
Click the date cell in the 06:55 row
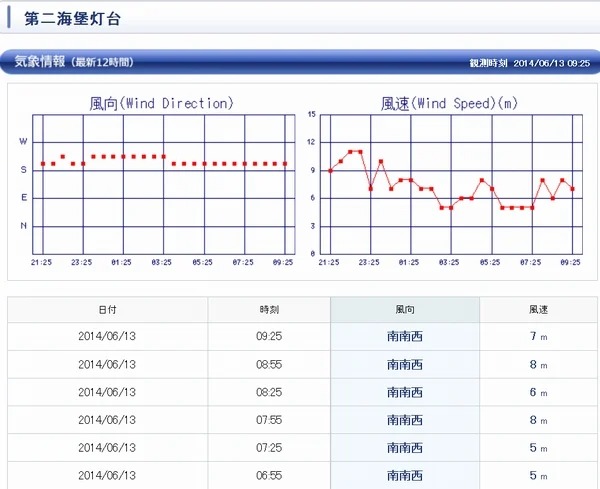pos(107,475)
